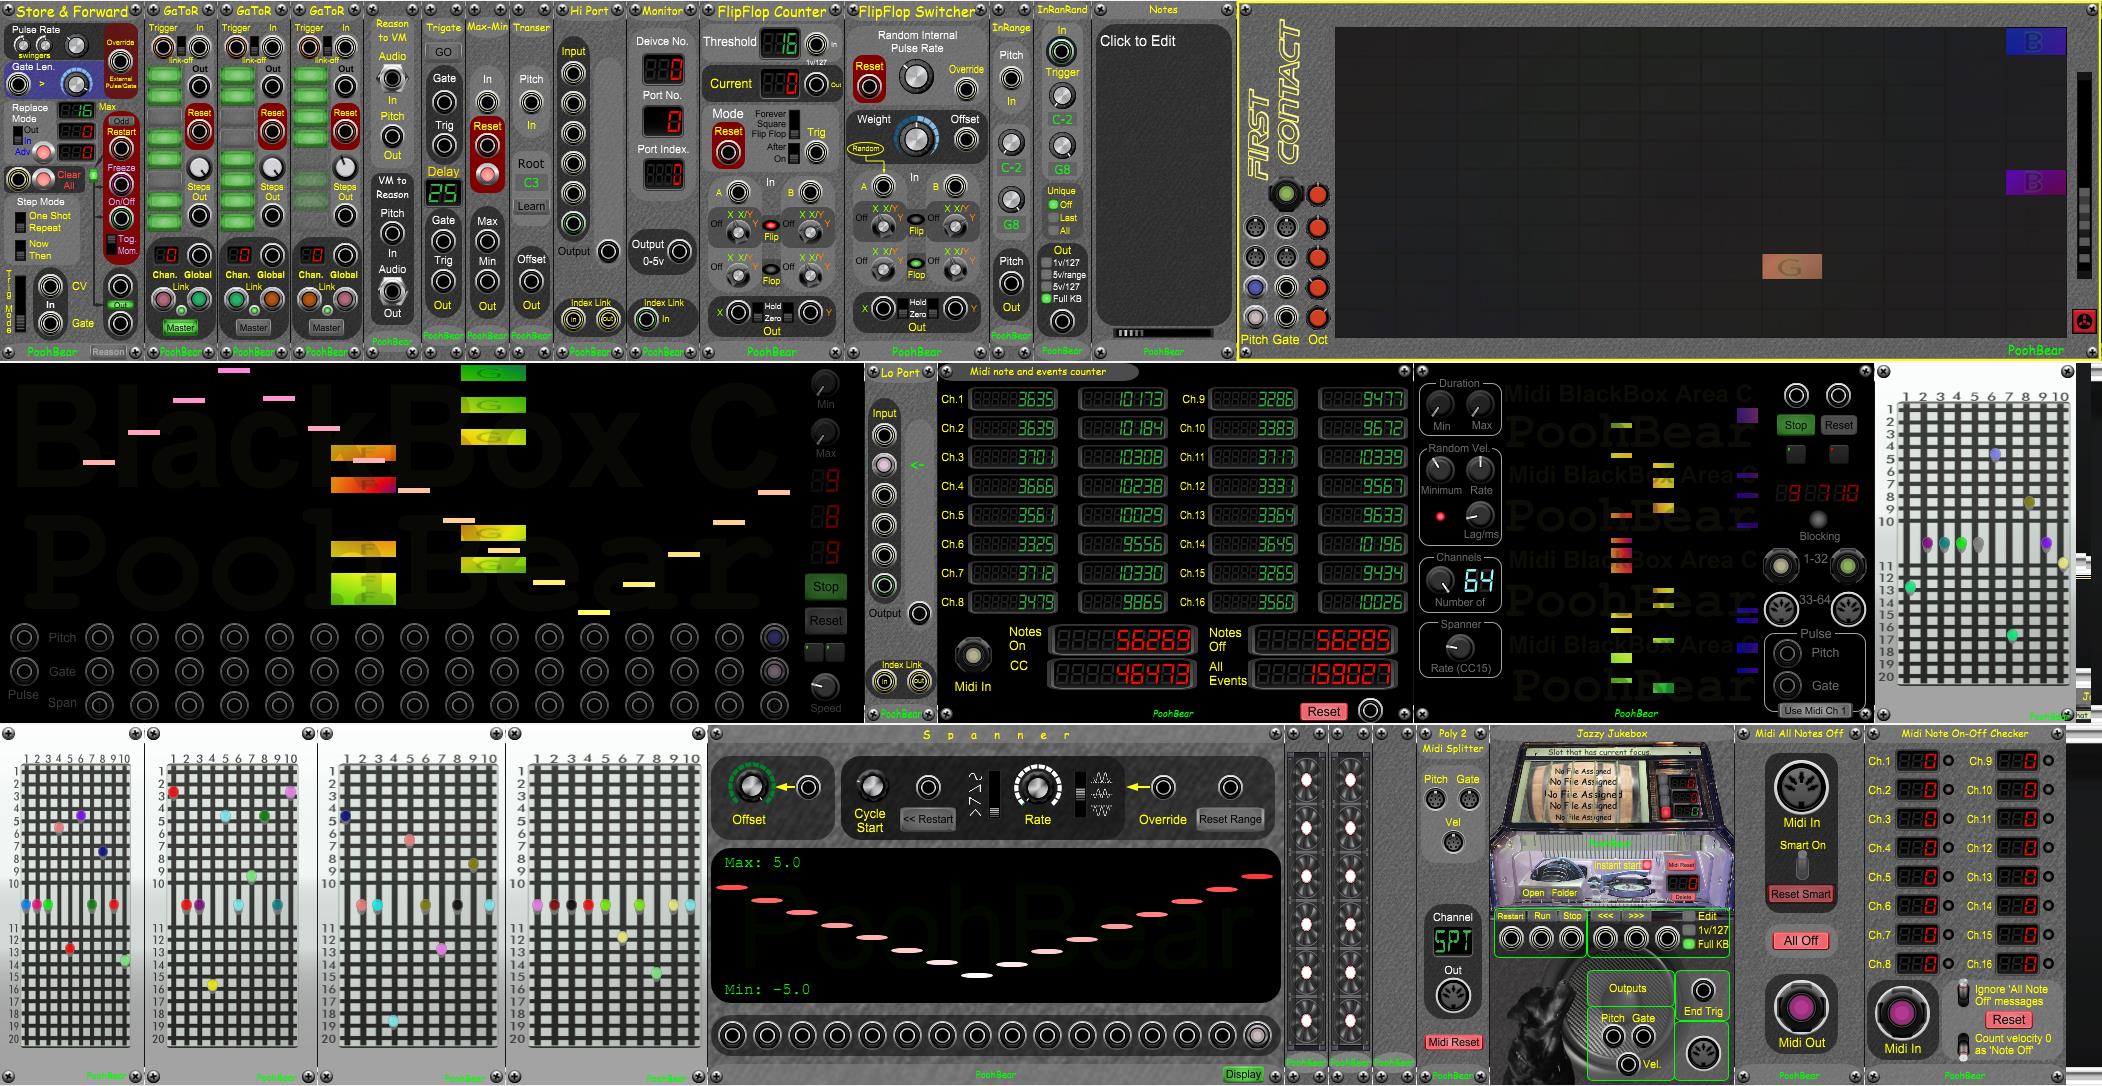Image resolution: width=2102 pixels, height=1086 pixels.
Task: Toggle the Now / Then step mode switch
Action: click(20, 250)
